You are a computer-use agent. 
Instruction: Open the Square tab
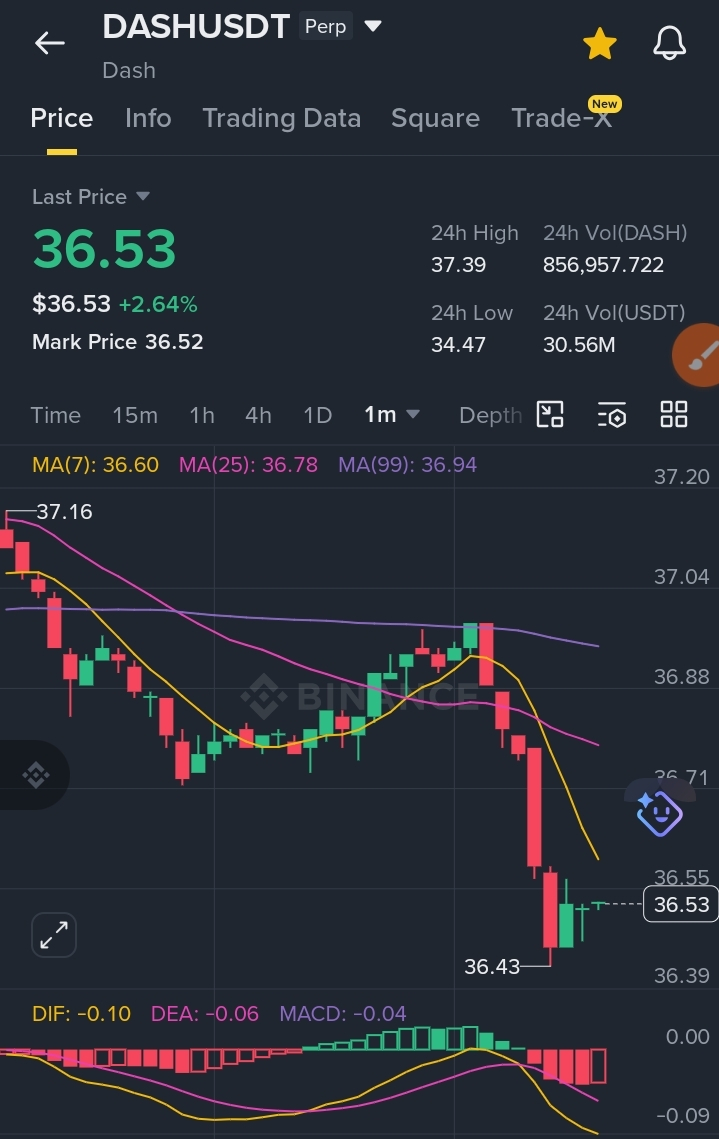pos(435,118)
